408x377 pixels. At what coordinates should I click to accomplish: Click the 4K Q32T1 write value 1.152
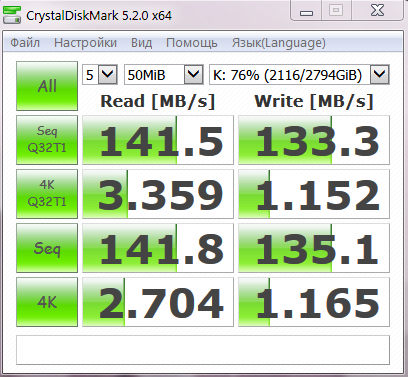click(x=314, y=194)
